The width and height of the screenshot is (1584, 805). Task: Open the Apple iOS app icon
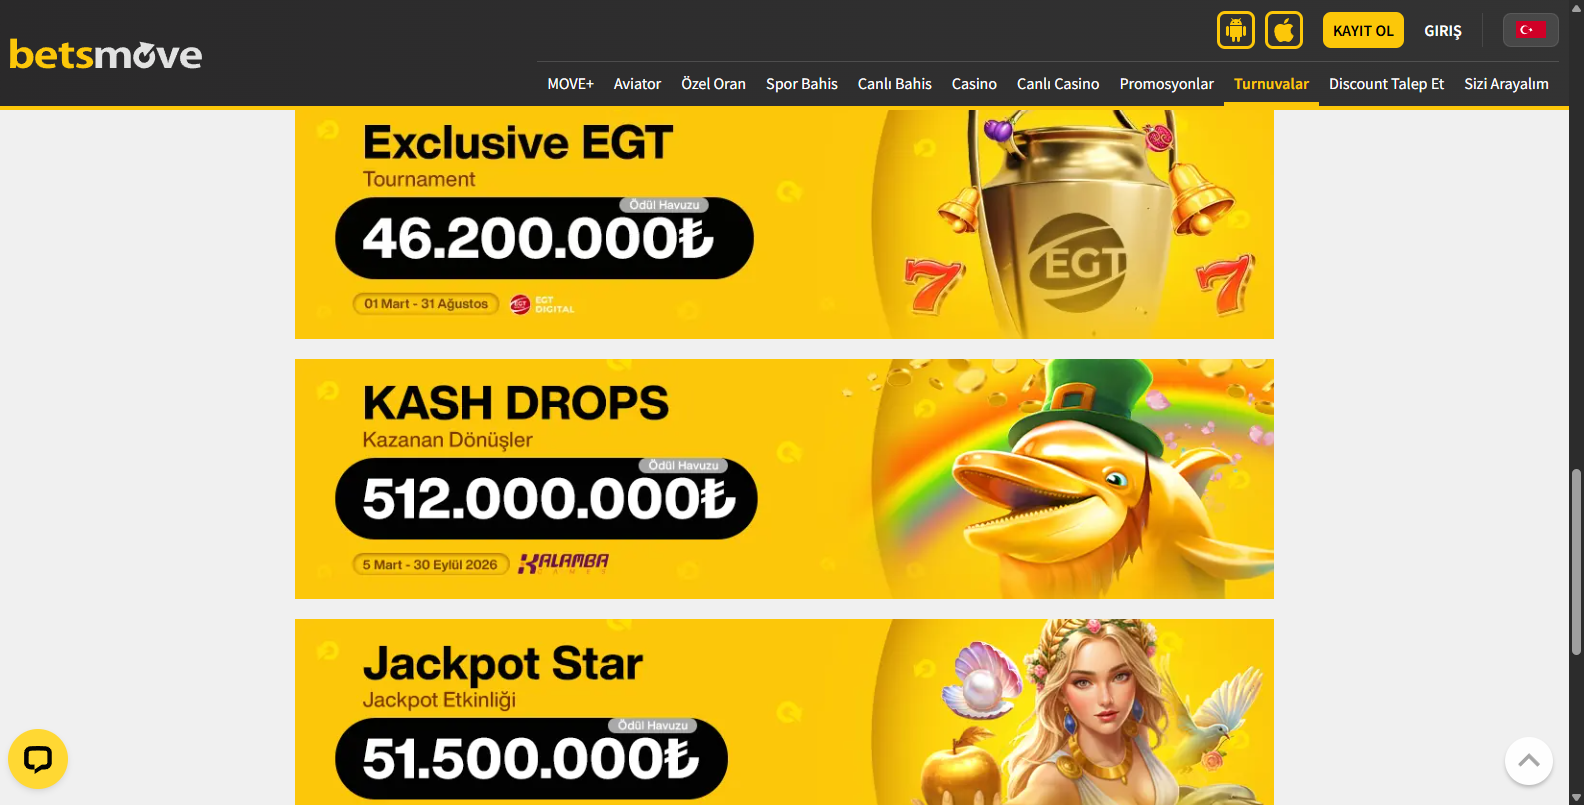pos(1284,30)
